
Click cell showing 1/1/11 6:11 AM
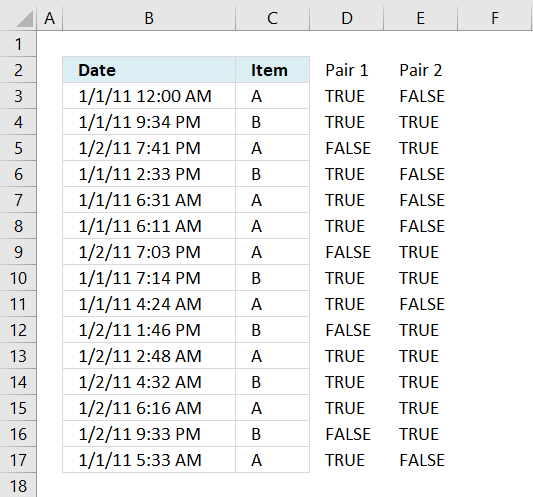(x=149, y=226)
